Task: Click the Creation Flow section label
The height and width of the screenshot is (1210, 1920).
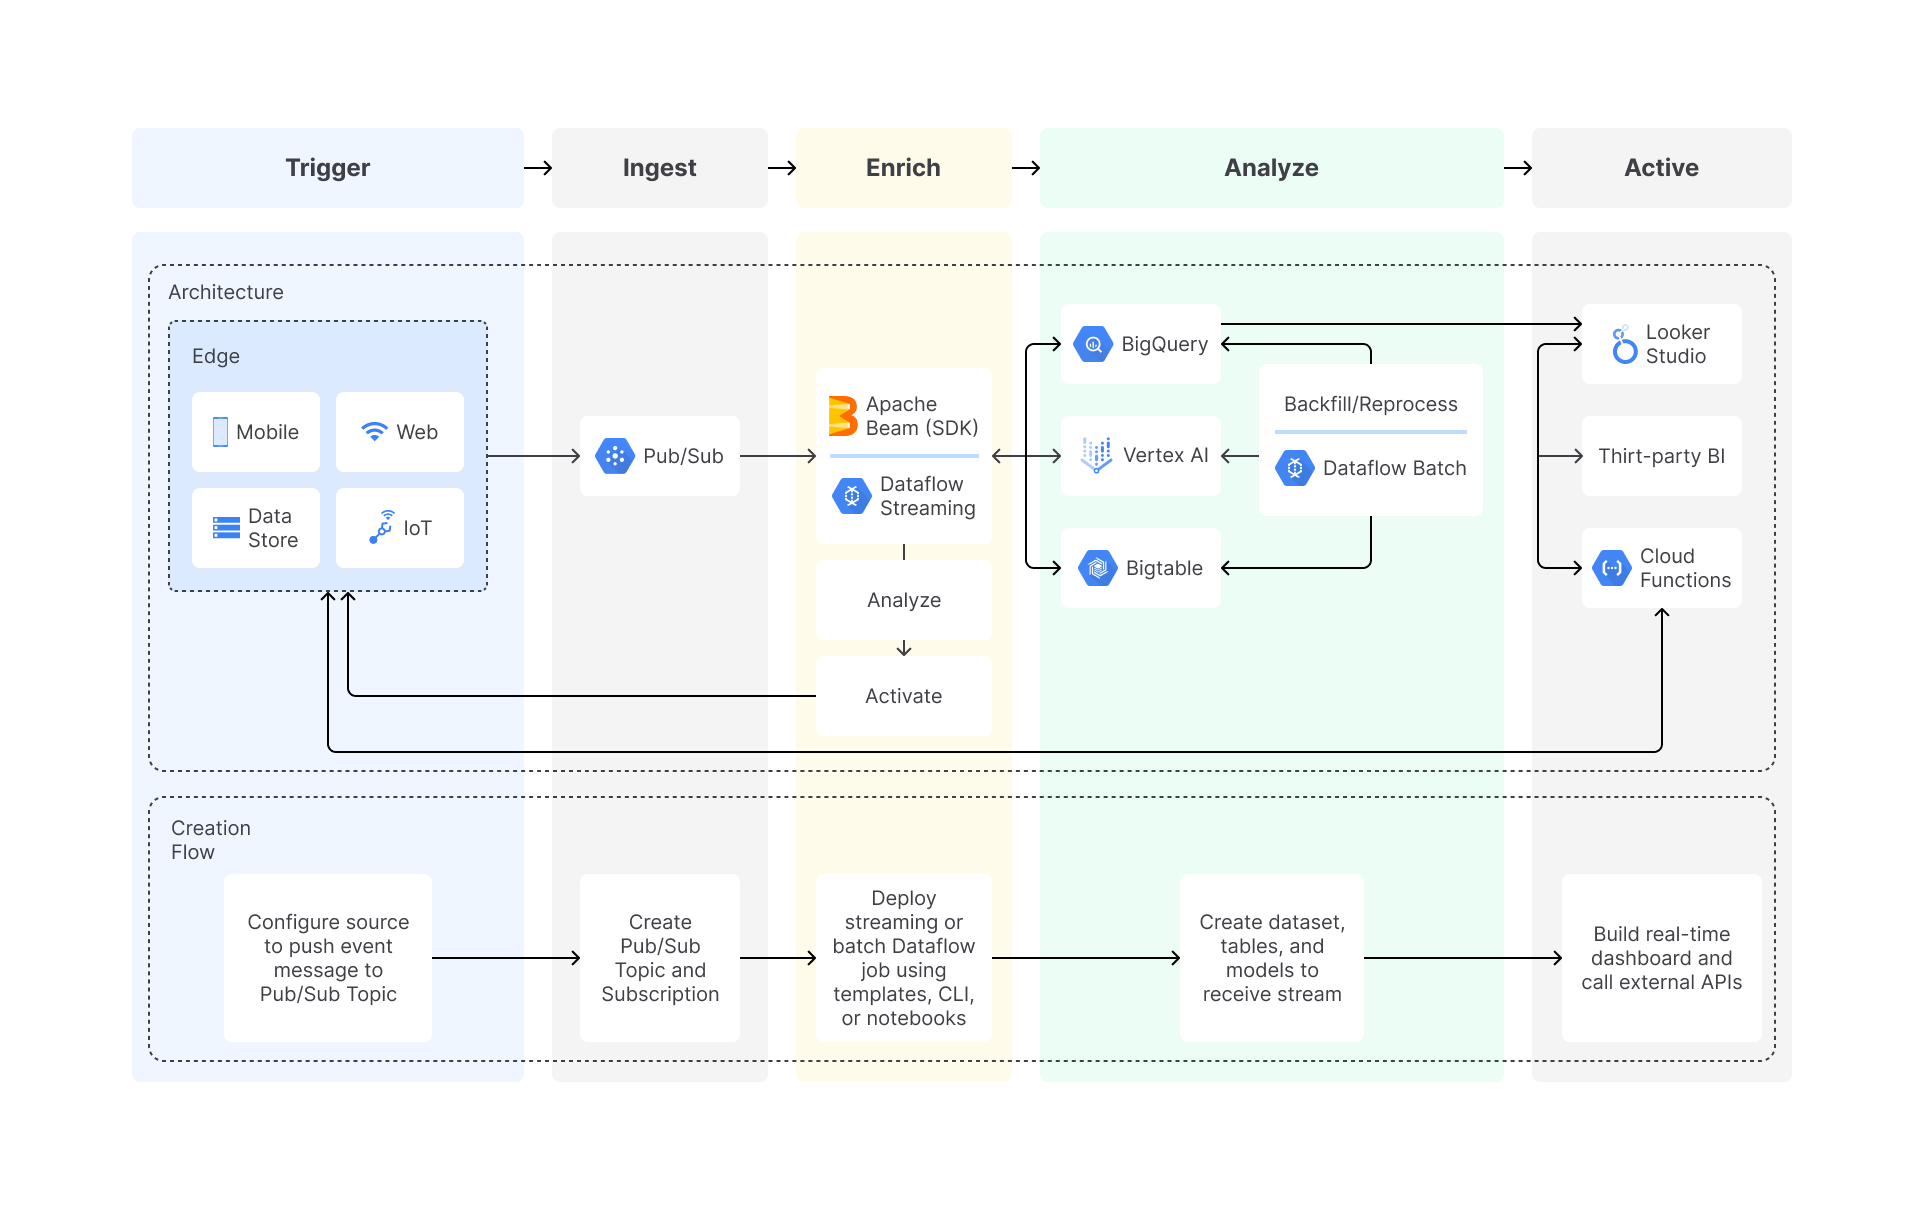Action: point(211,840)
